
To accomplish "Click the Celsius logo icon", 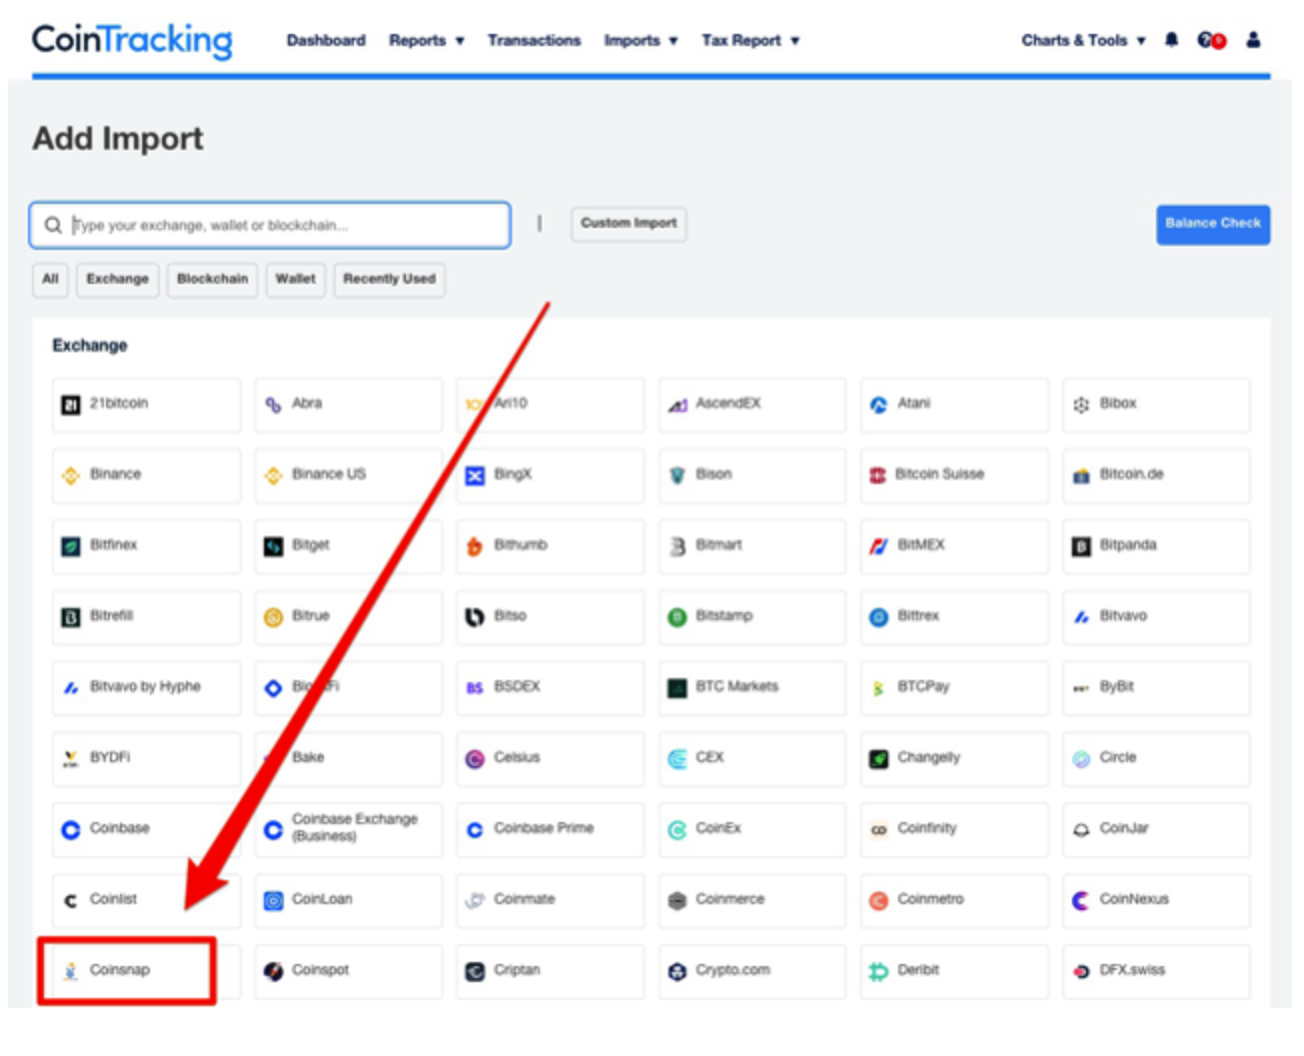I will [475, 759].
